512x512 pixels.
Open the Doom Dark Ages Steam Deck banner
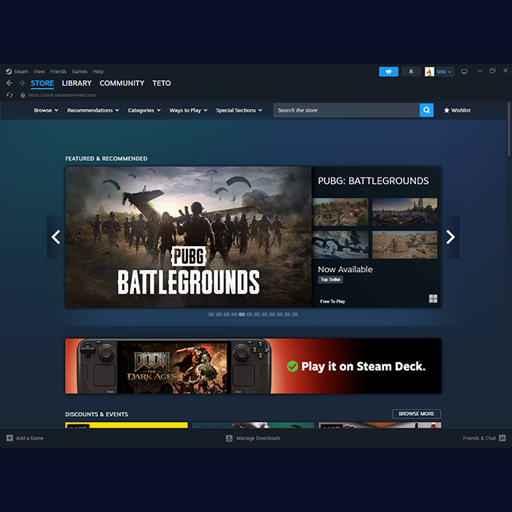tap(253, 366)
